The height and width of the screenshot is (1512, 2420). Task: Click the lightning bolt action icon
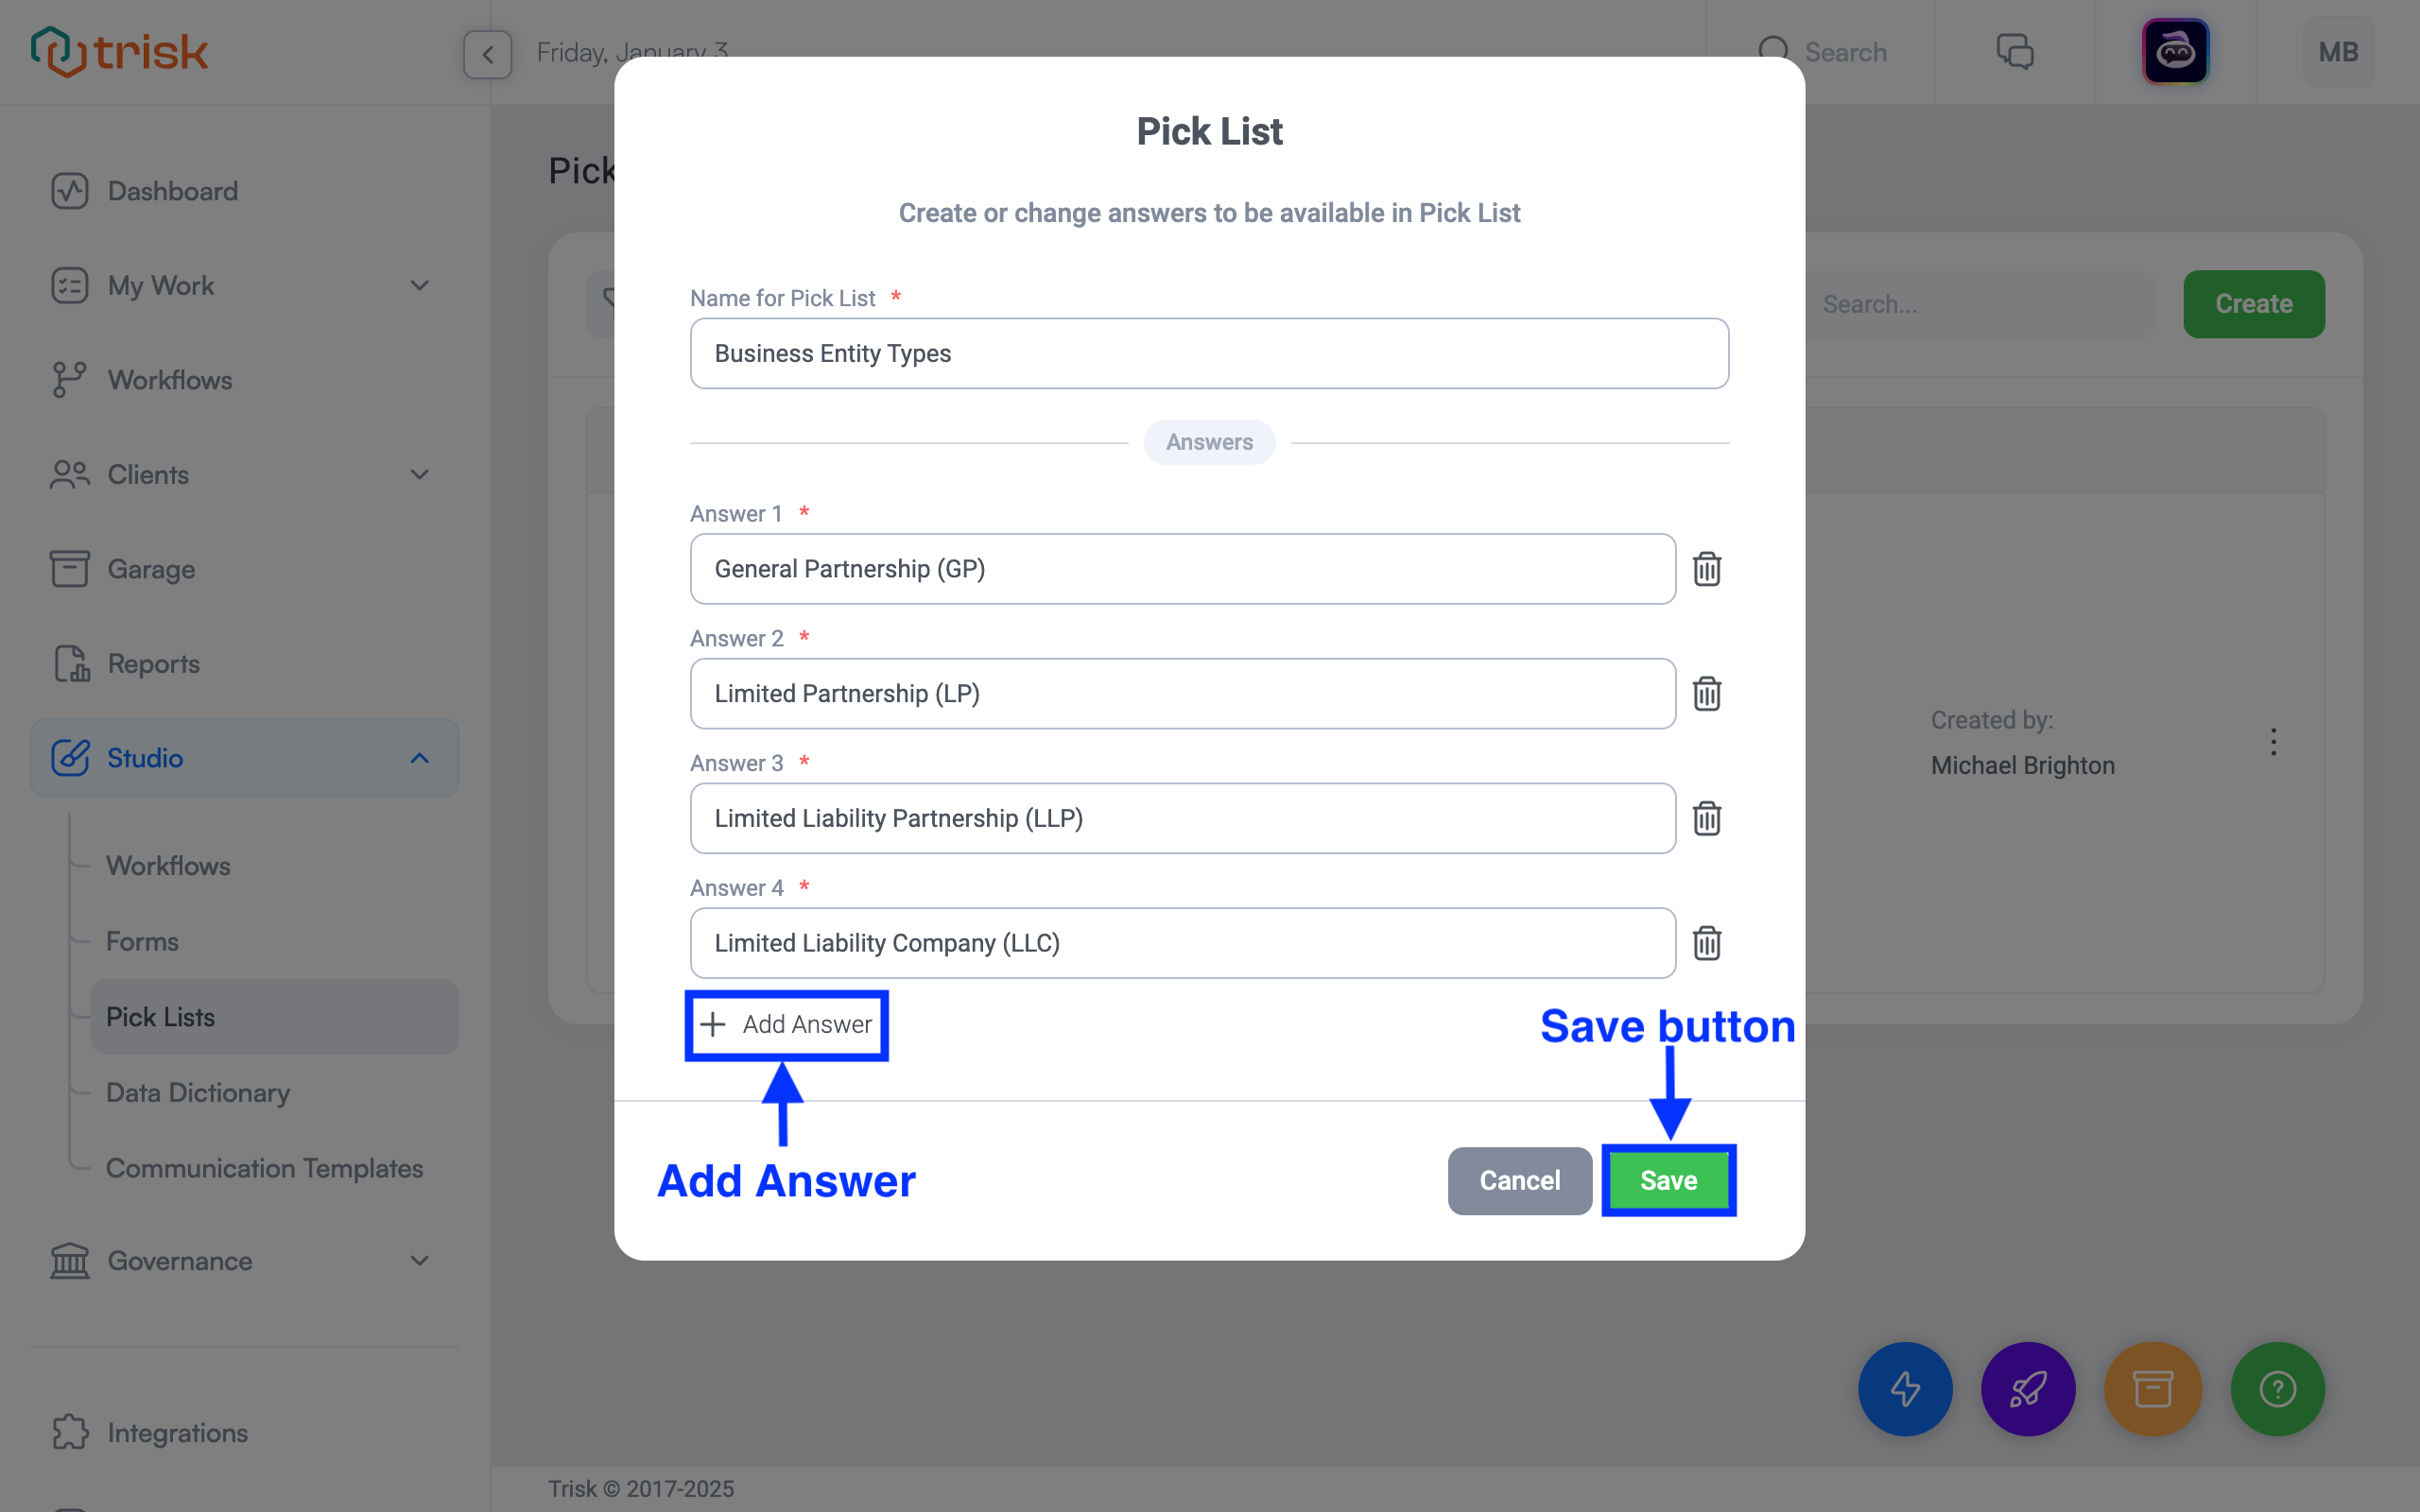[1904, 1388]
